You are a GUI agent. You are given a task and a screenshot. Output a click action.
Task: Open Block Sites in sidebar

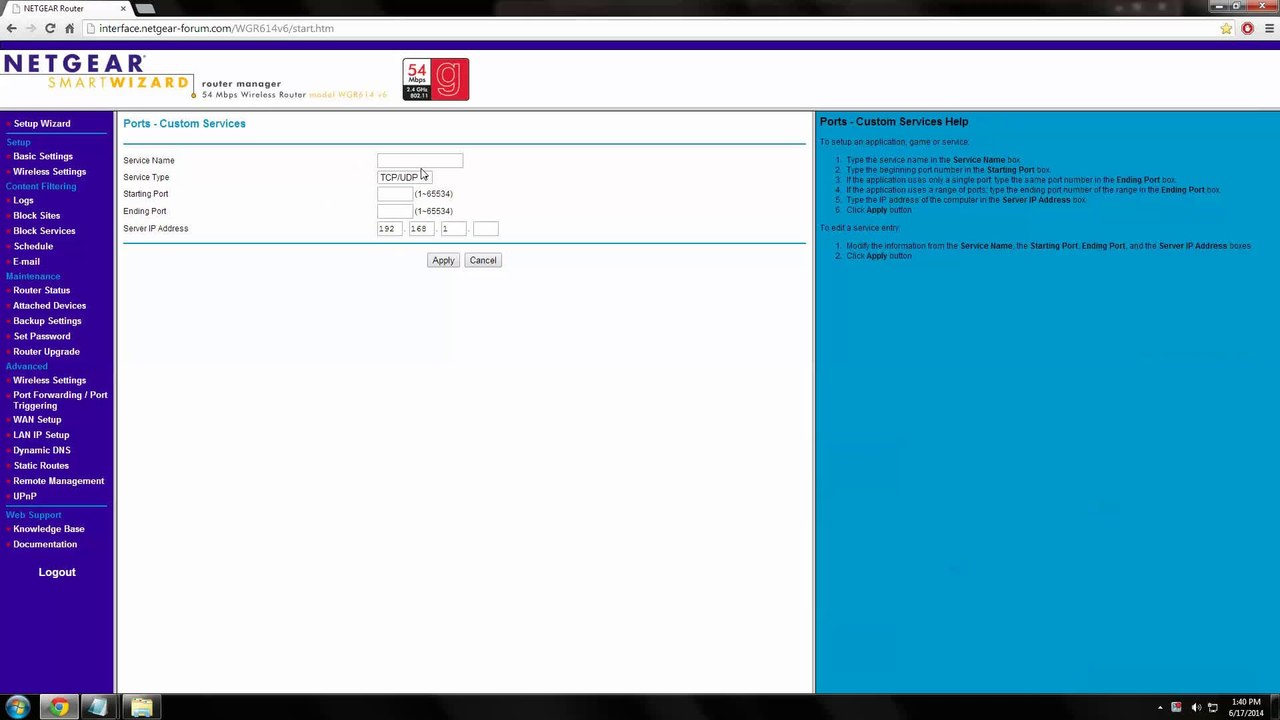point(36,216)
